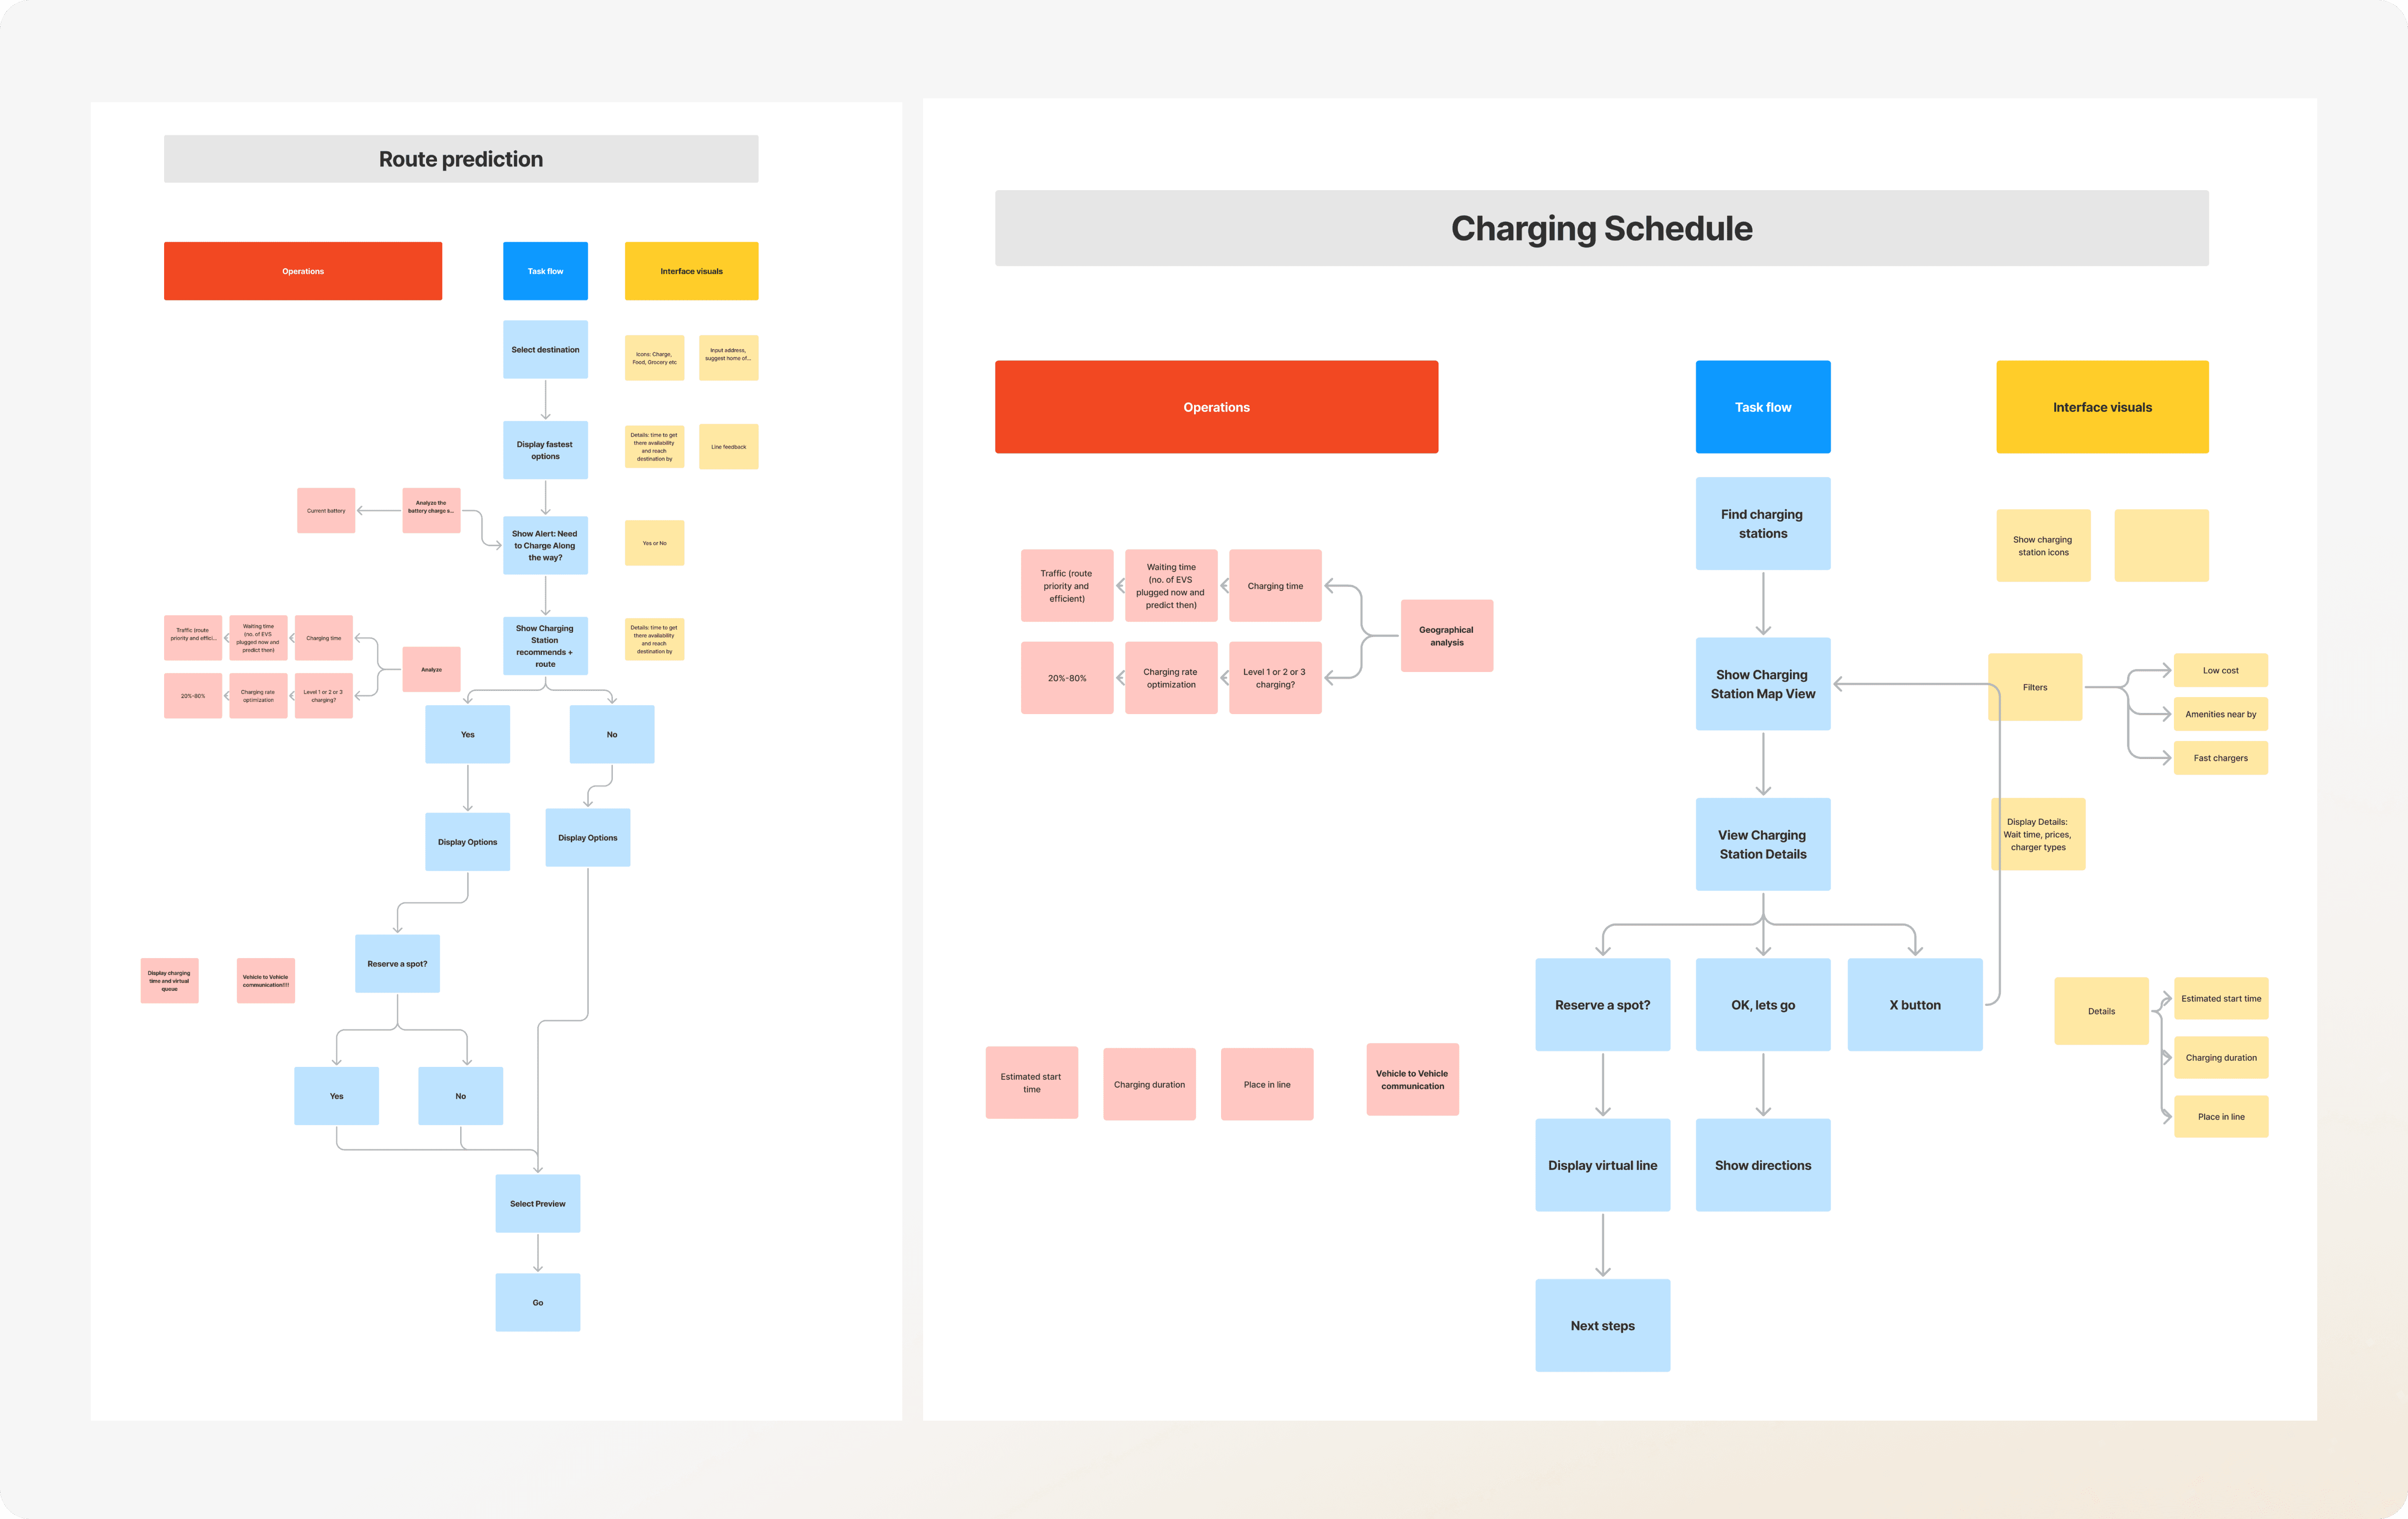2408x1519 pixels.
Task: Click the Show Charging Station Map View node
Action: tap(1762, 684)
